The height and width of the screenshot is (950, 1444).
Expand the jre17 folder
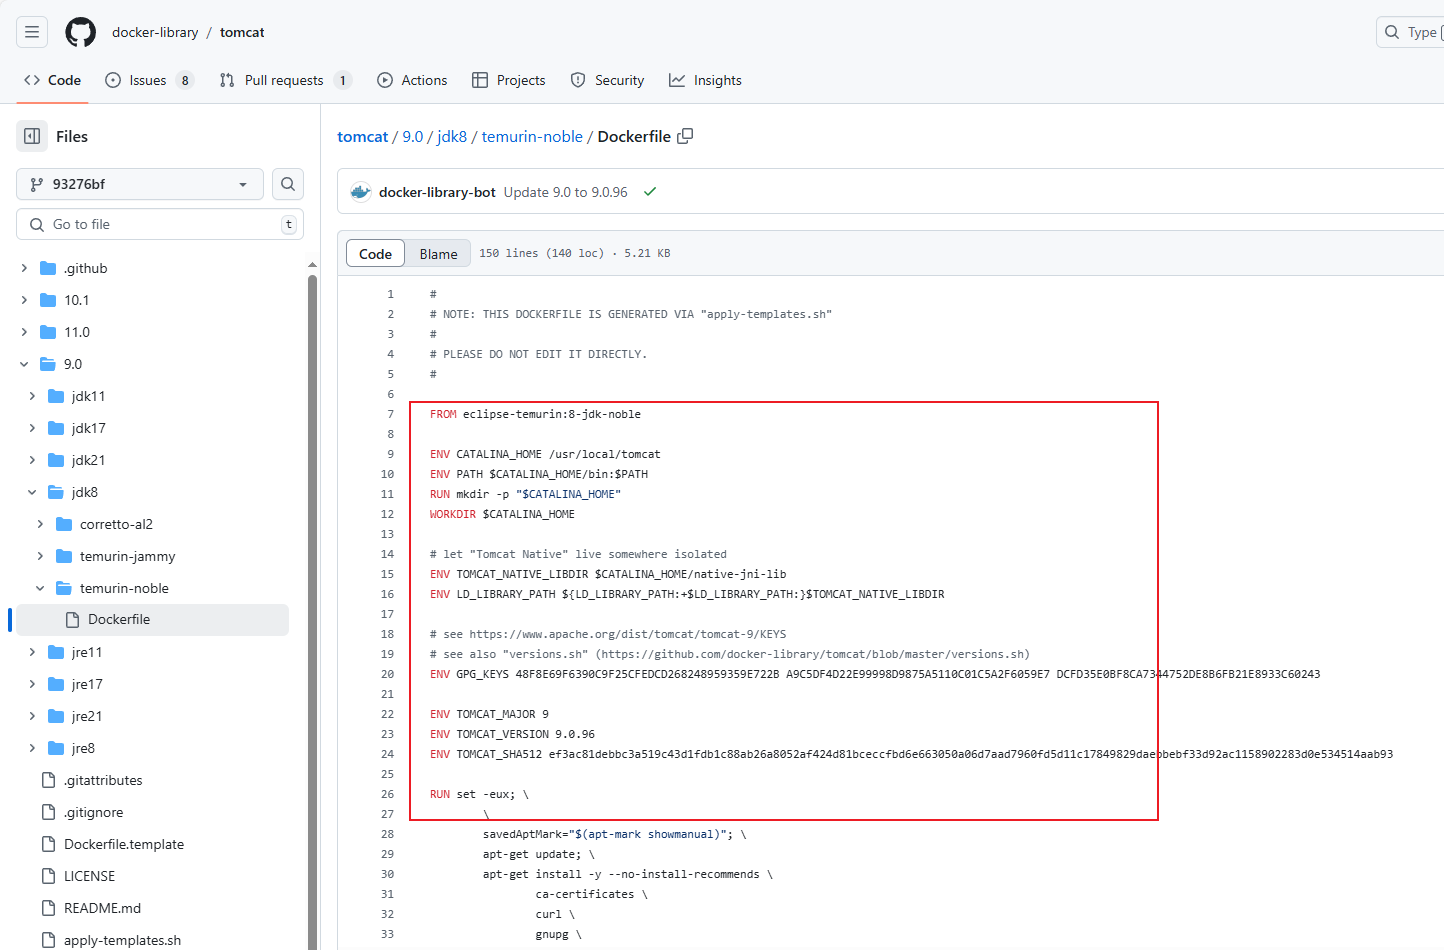(32, 684)
